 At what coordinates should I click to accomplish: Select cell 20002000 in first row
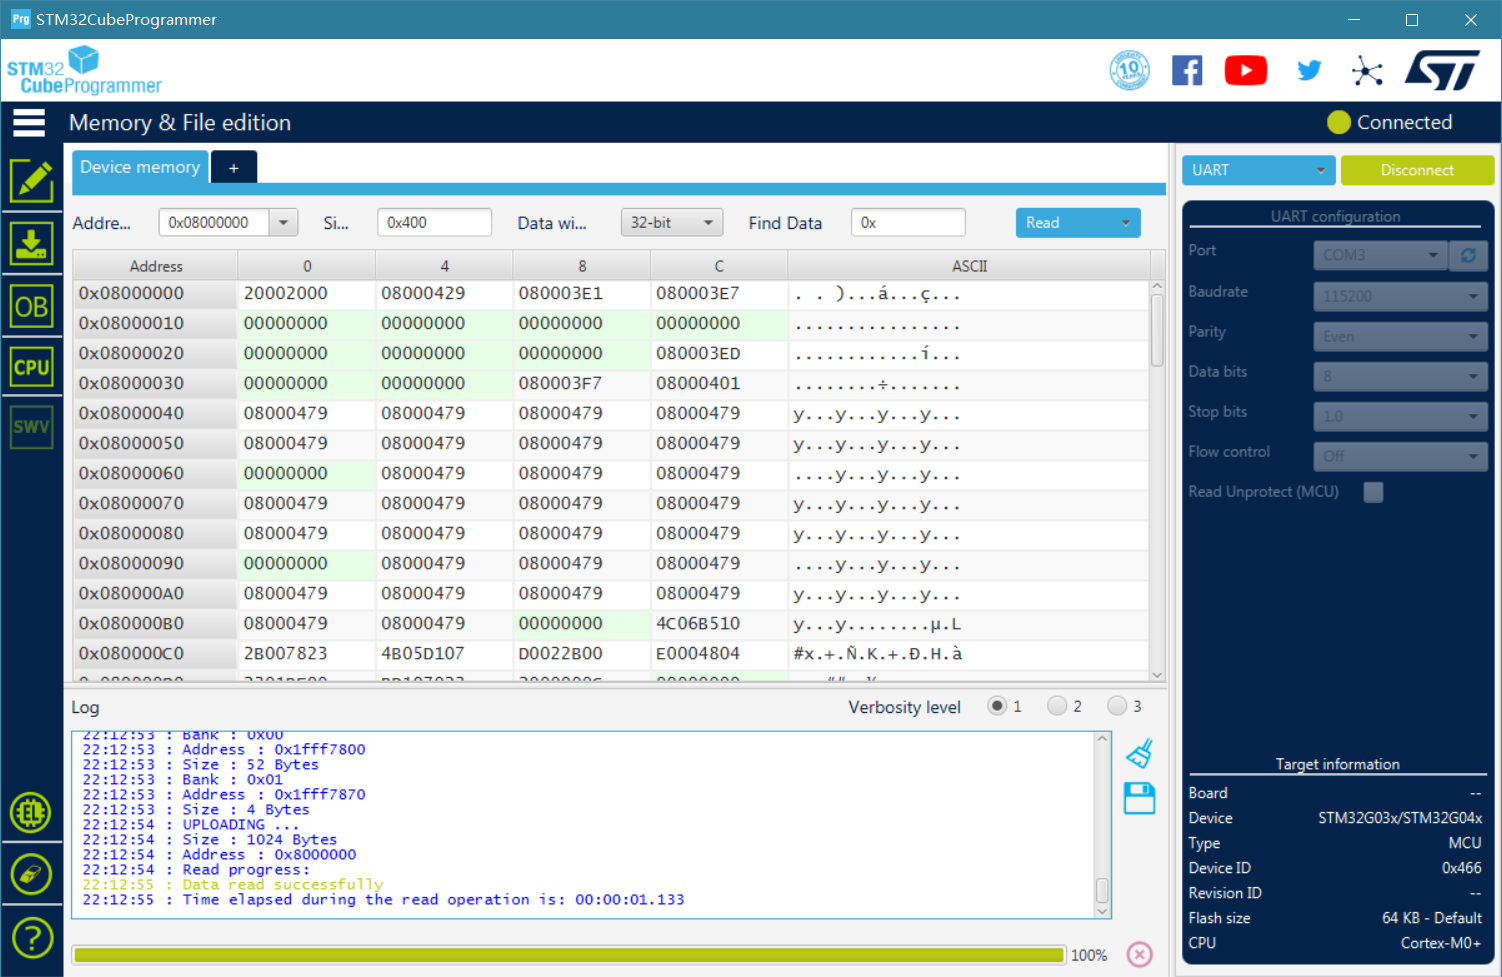click(x=306, y=293)
